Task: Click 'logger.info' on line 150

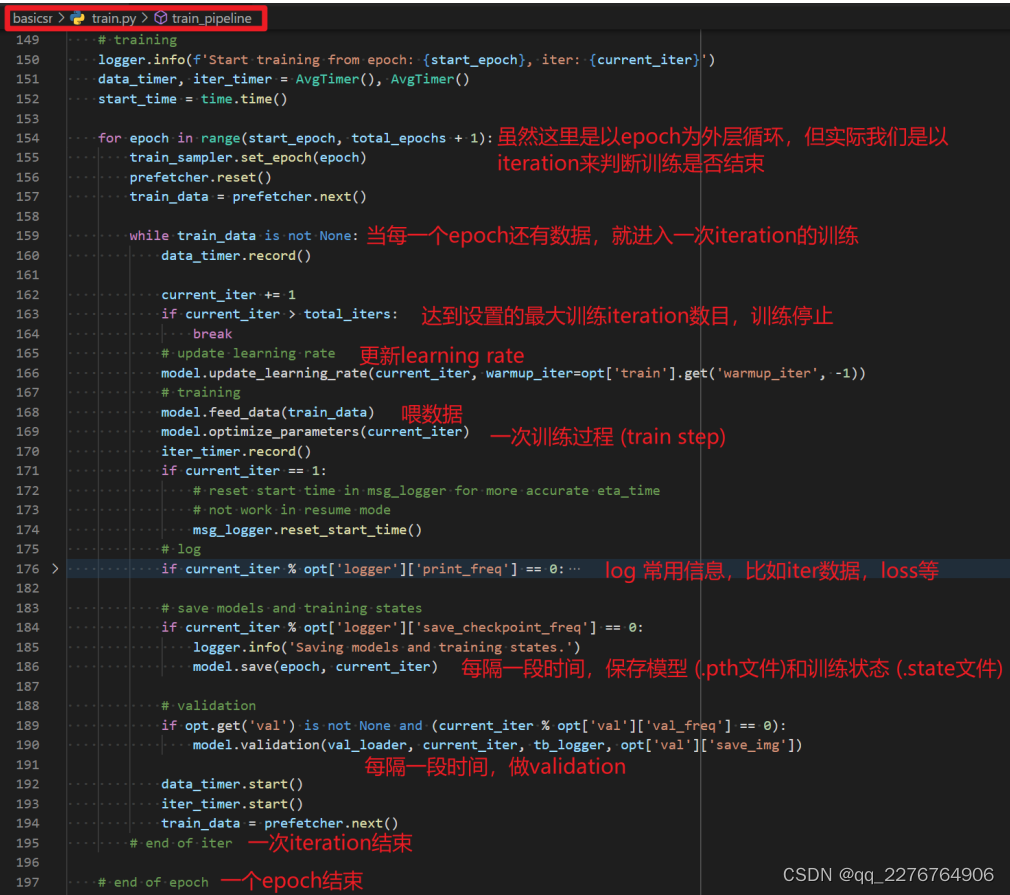Action: point(141,60)
